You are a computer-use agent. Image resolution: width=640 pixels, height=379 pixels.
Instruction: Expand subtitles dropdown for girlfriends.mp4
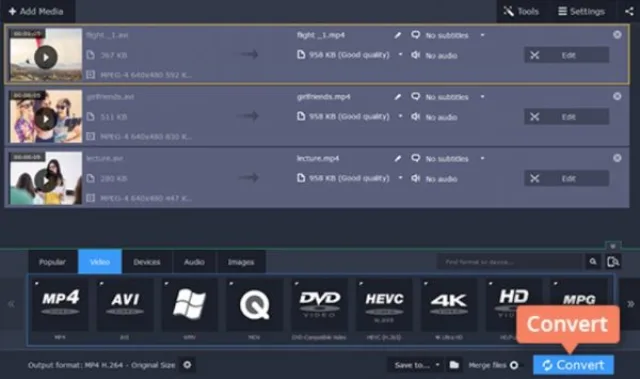[x=482, y=97]
